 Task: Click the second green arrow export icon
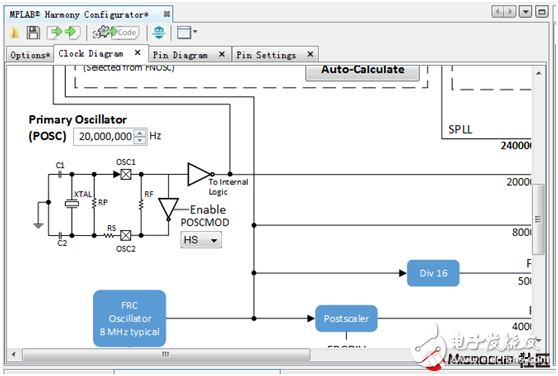(72, 33)
